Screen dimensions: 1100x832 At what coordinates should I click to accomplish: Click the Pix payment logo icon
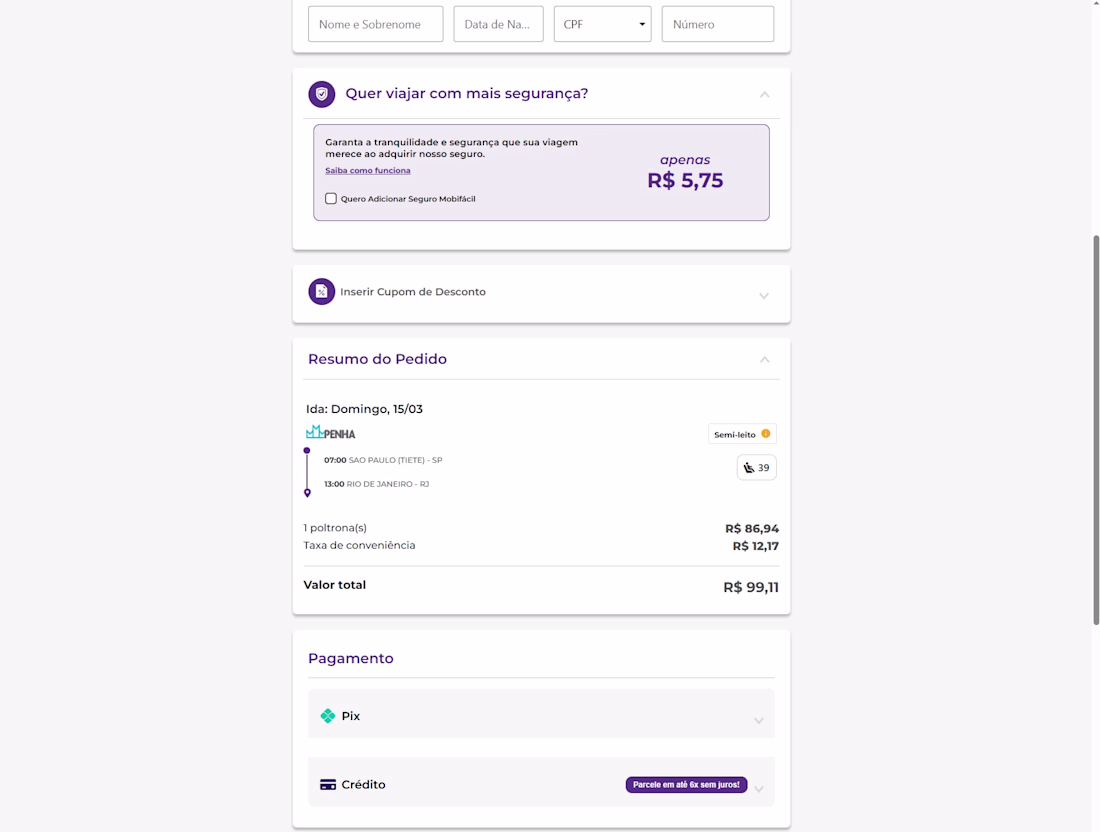(327, 716)
